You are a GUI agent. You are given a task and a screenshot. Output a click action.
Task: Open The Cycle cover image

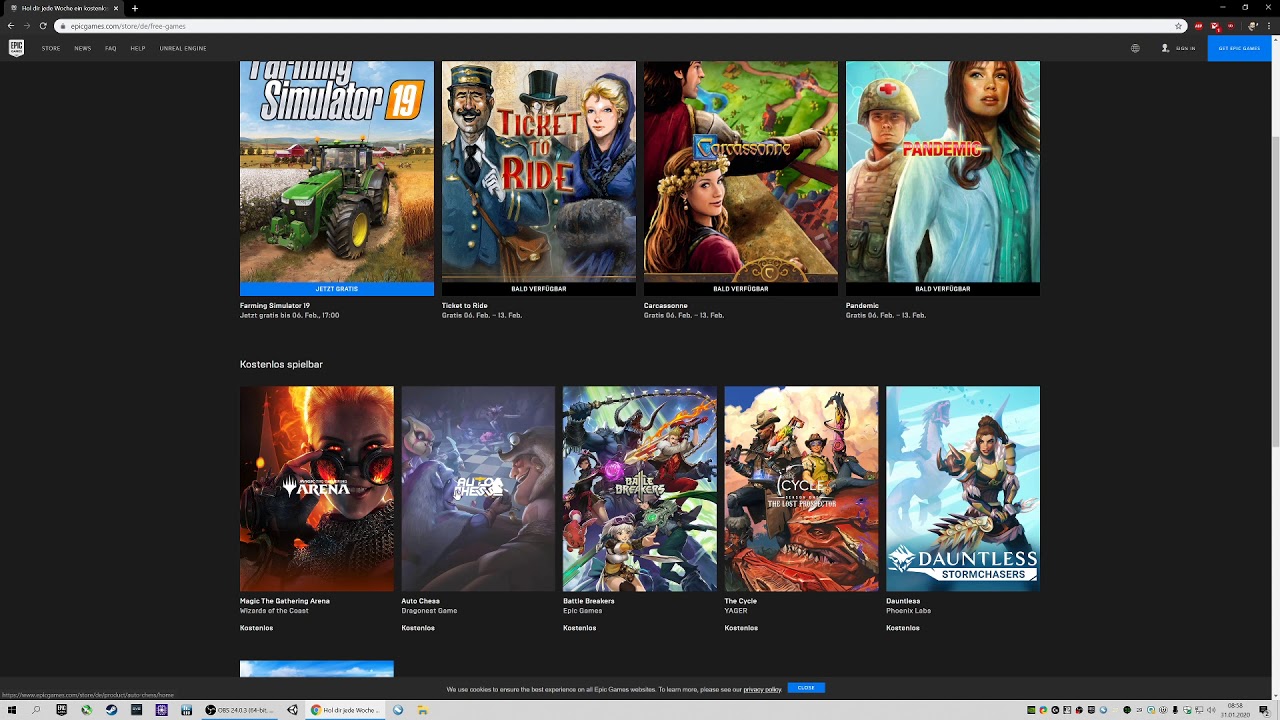point(801,489)
